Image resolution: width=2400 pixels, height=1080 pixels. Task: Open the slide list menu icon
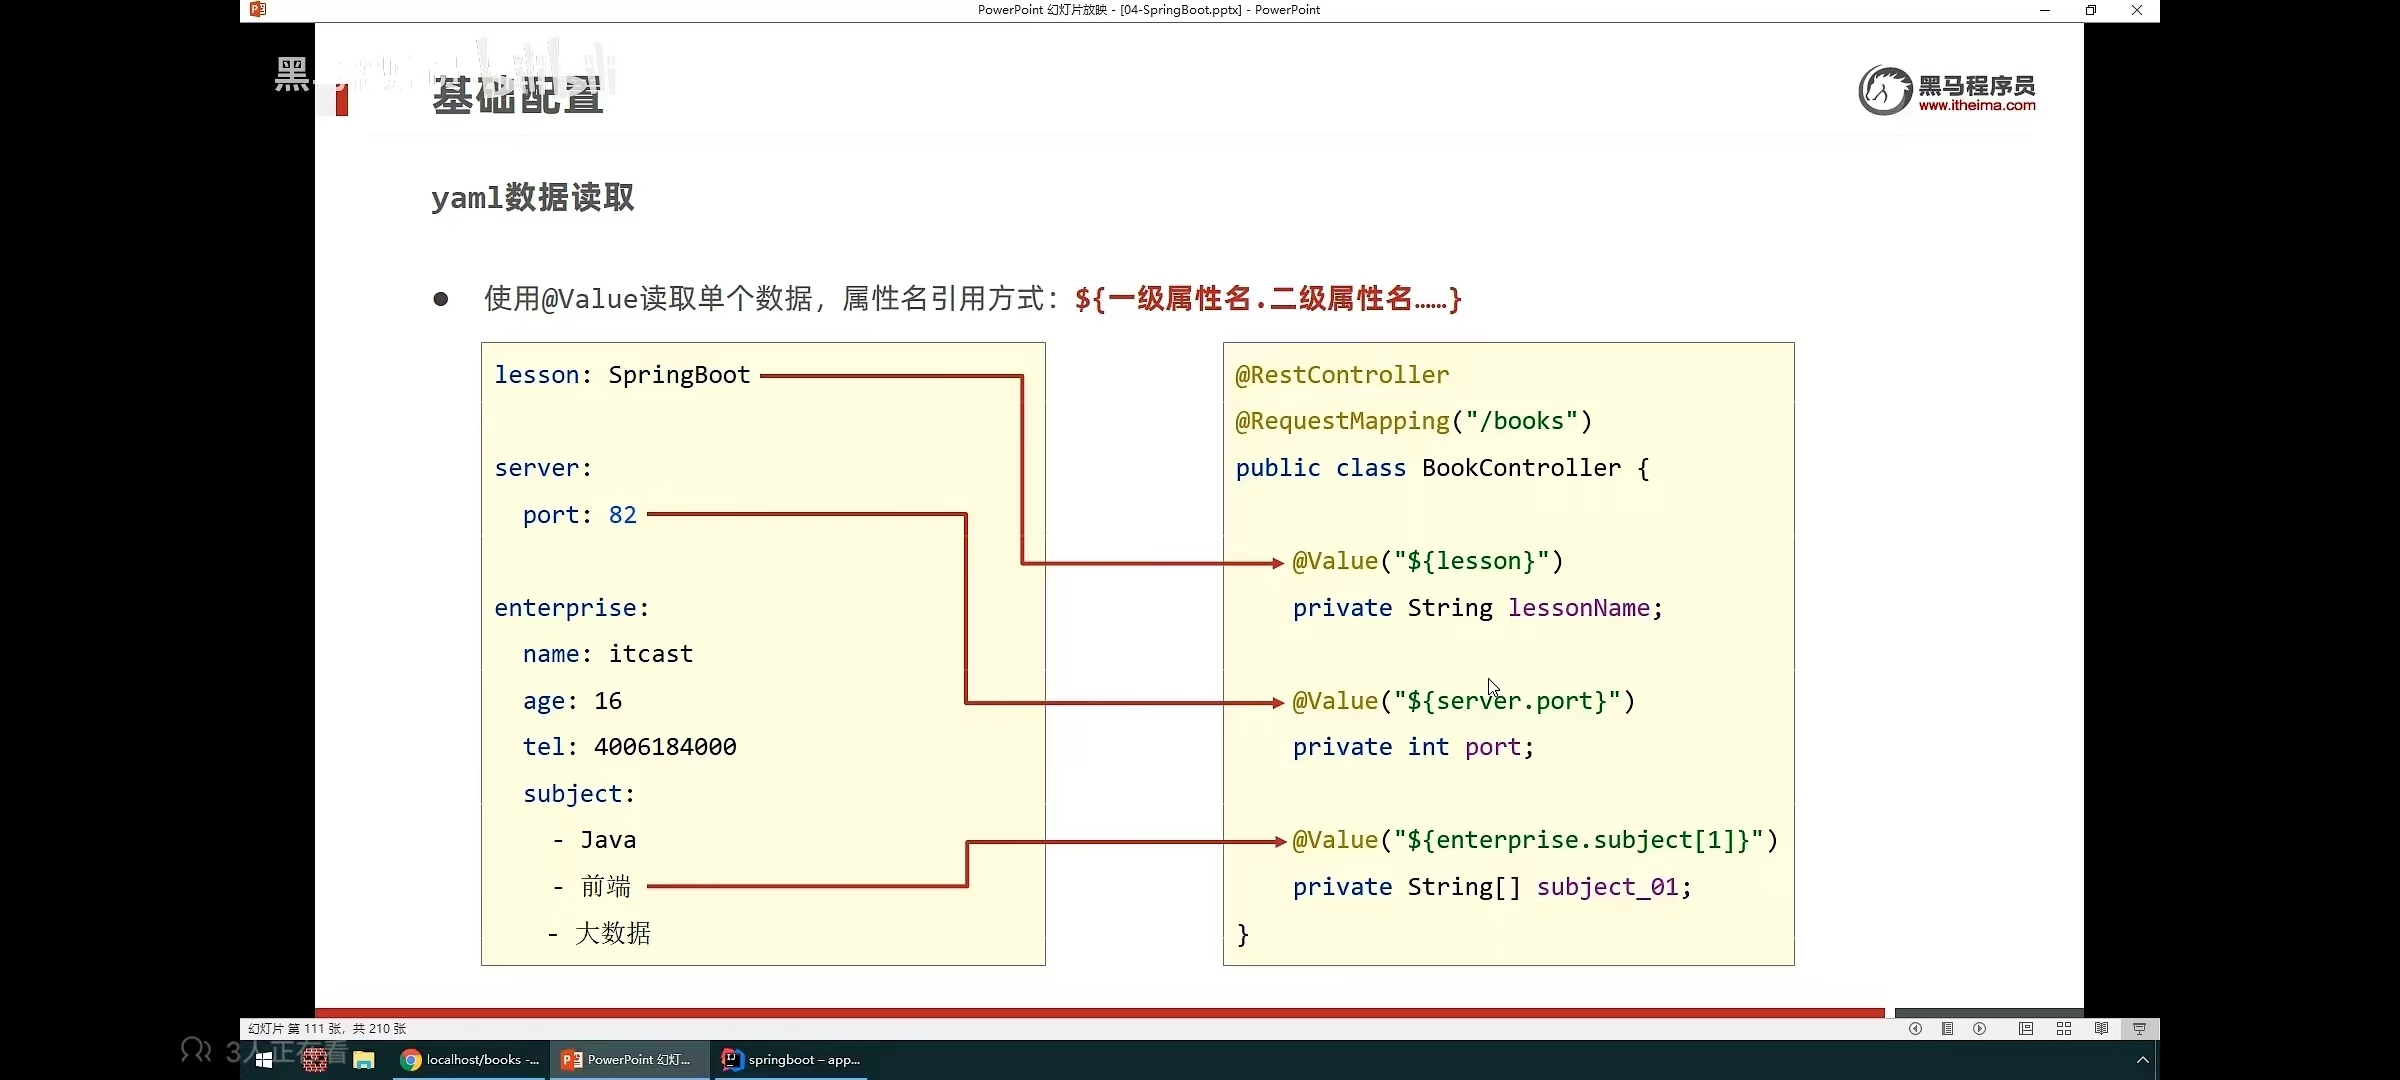click(1947, 1028)
